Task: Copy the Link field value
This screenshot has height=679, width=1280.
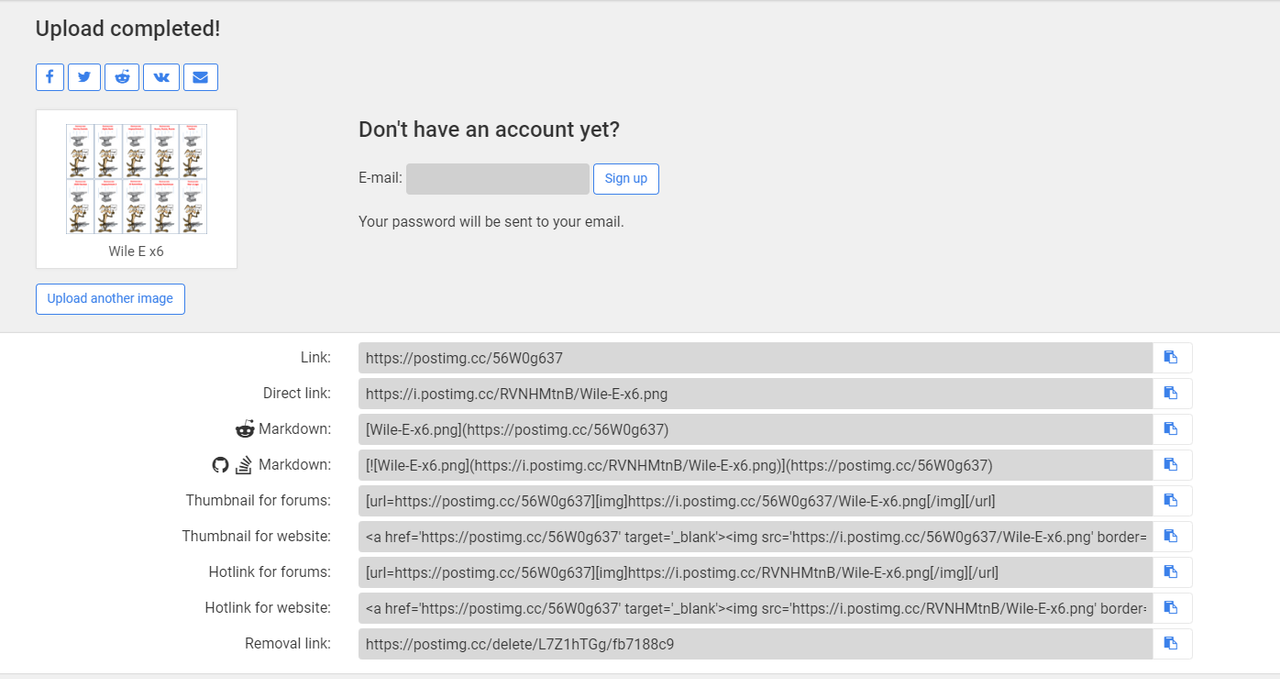Action: [1172, 357]
